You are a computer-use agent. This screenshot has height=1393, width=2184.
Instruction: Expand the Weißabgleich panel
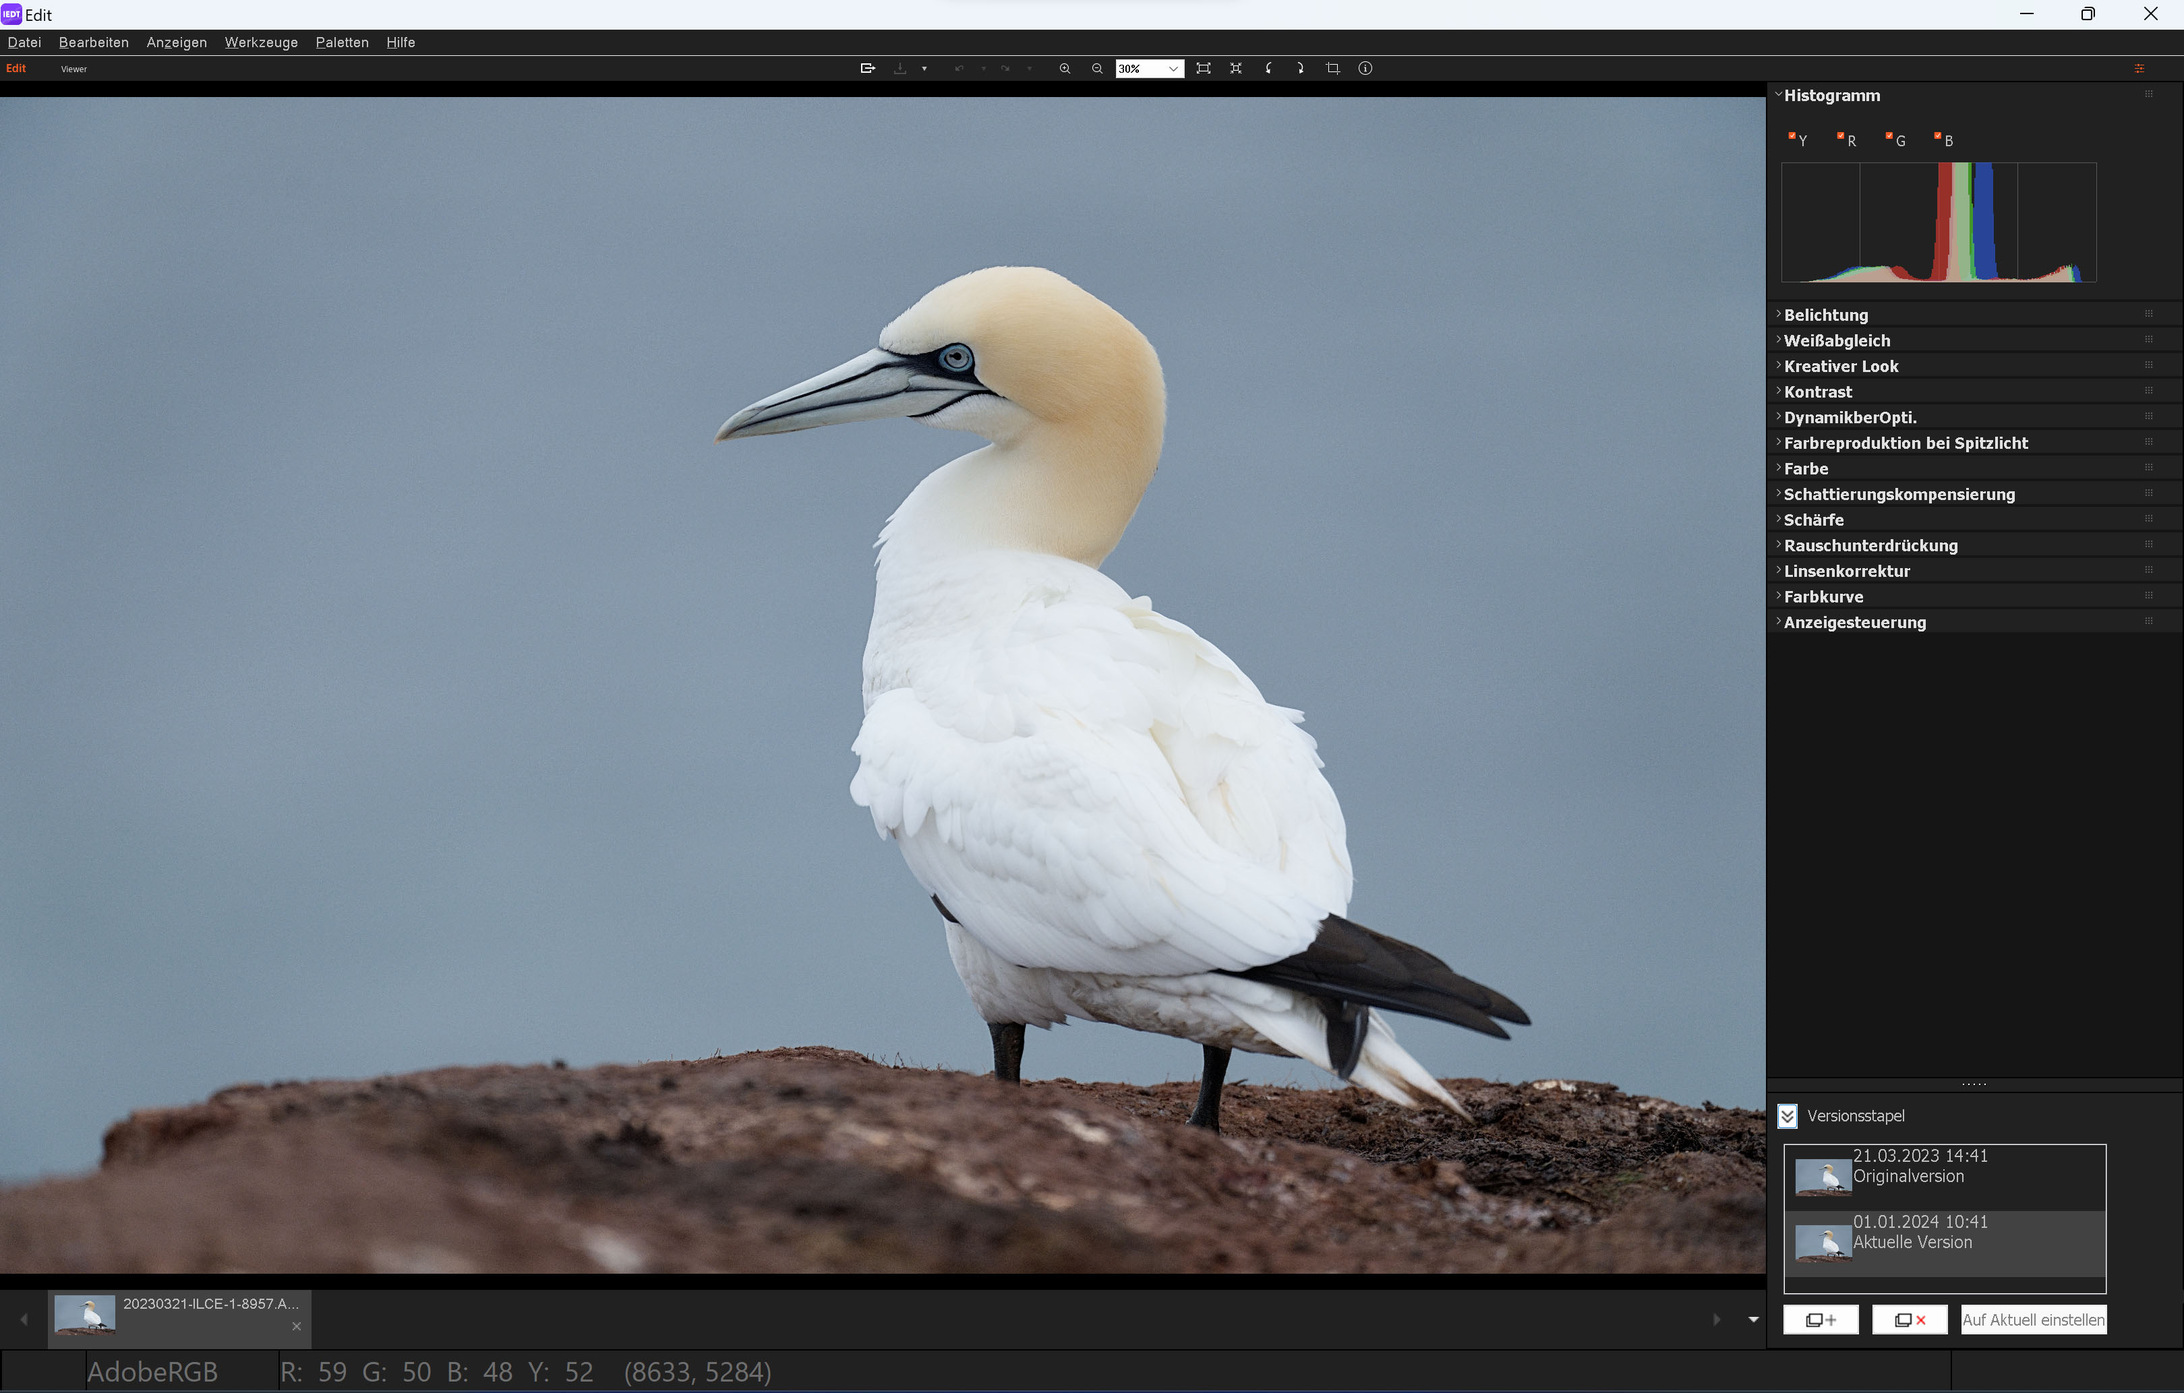click(x=1836, y=341)
